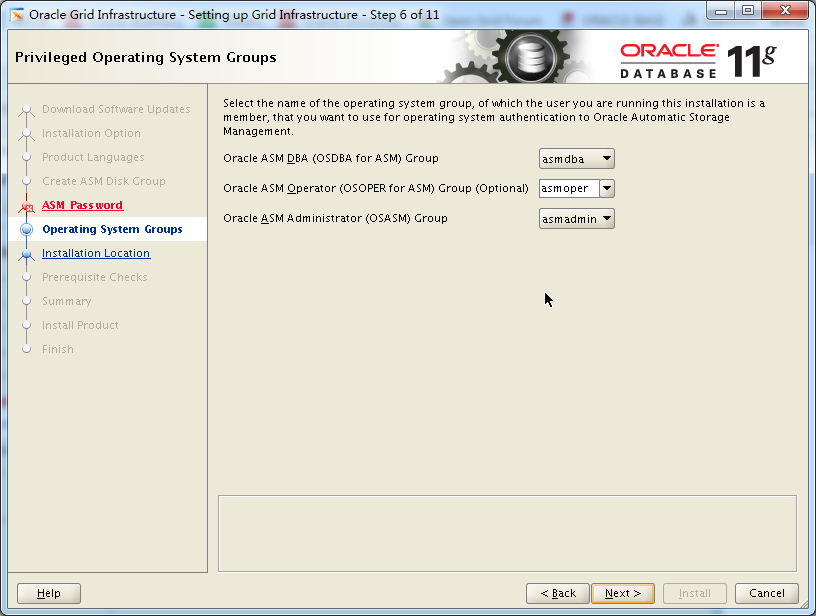
Task: Open the ASM DBA group dropdown
Action: pyautogui.click(x=577, y=159)
